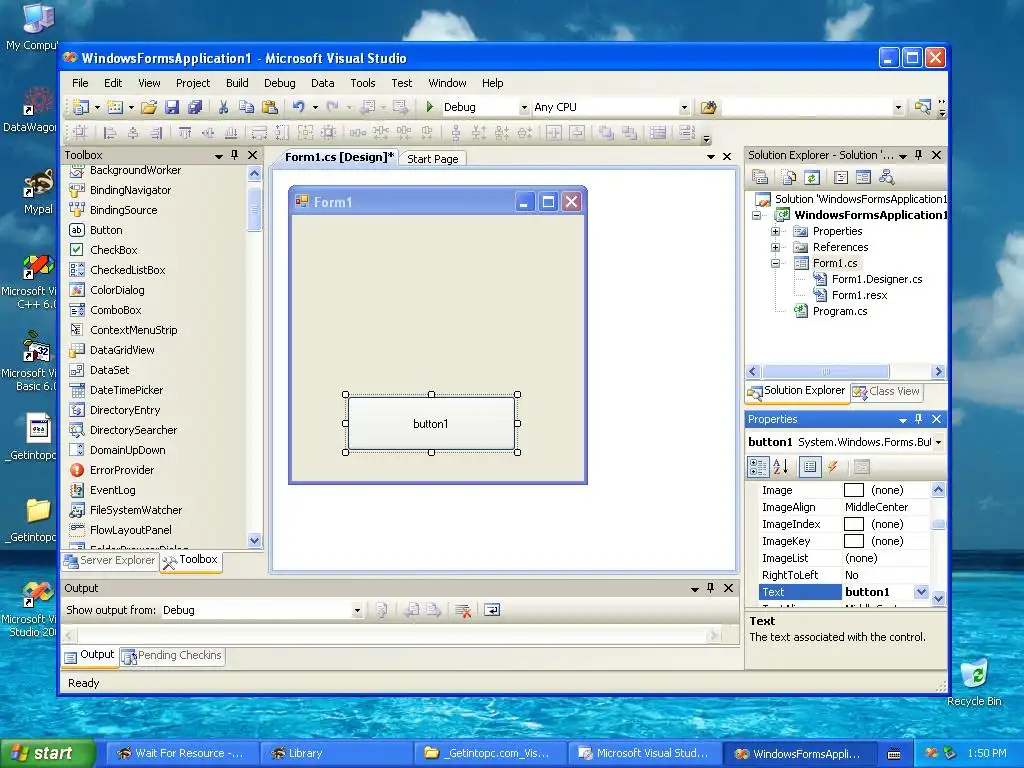Image resolution: width=1024 pixels, height=768 pixels.
Task: Click the Open File folder icon
Action: (x=149, y=107)
